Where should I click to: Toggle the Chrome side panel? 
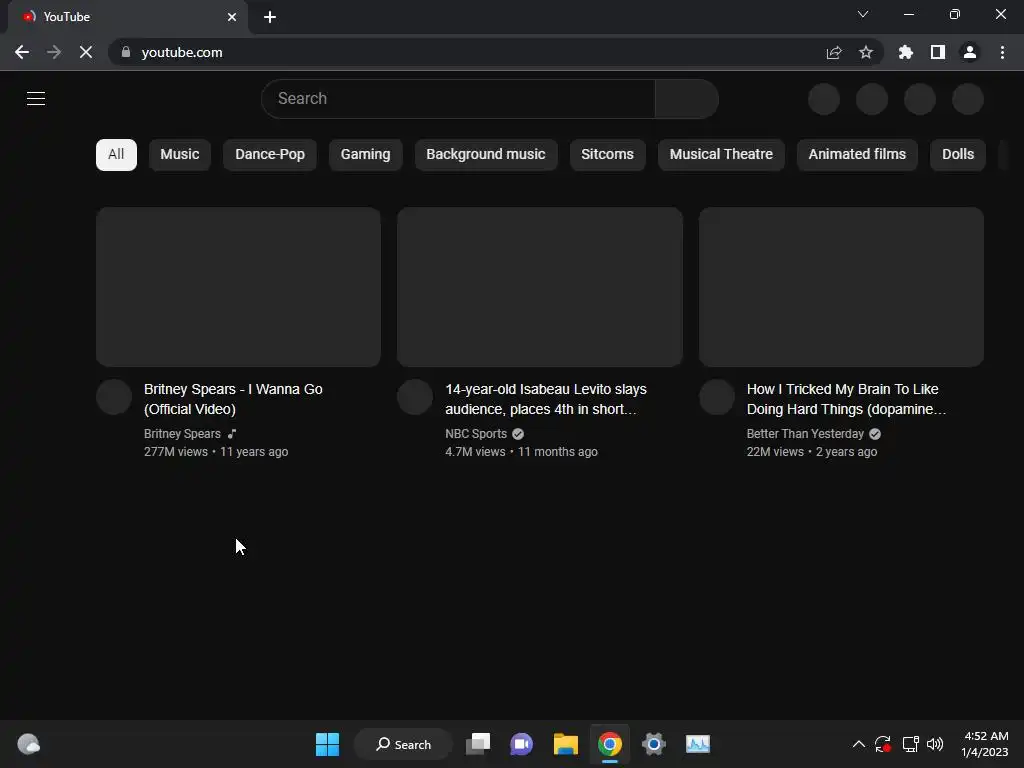938,52
